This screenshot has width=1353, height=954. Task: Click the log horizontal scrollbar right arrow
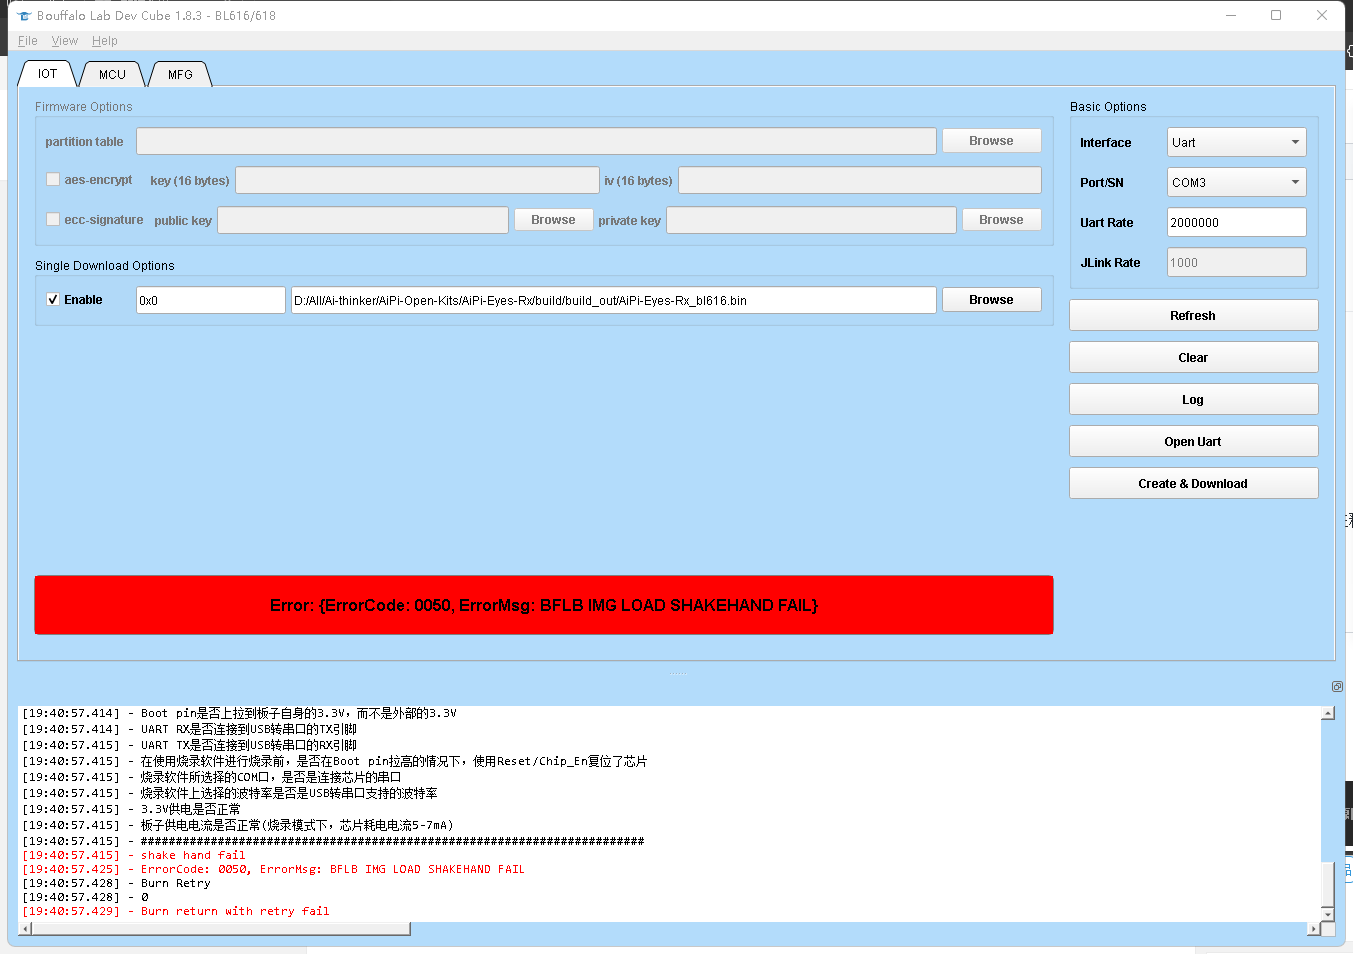[1314, 929]
